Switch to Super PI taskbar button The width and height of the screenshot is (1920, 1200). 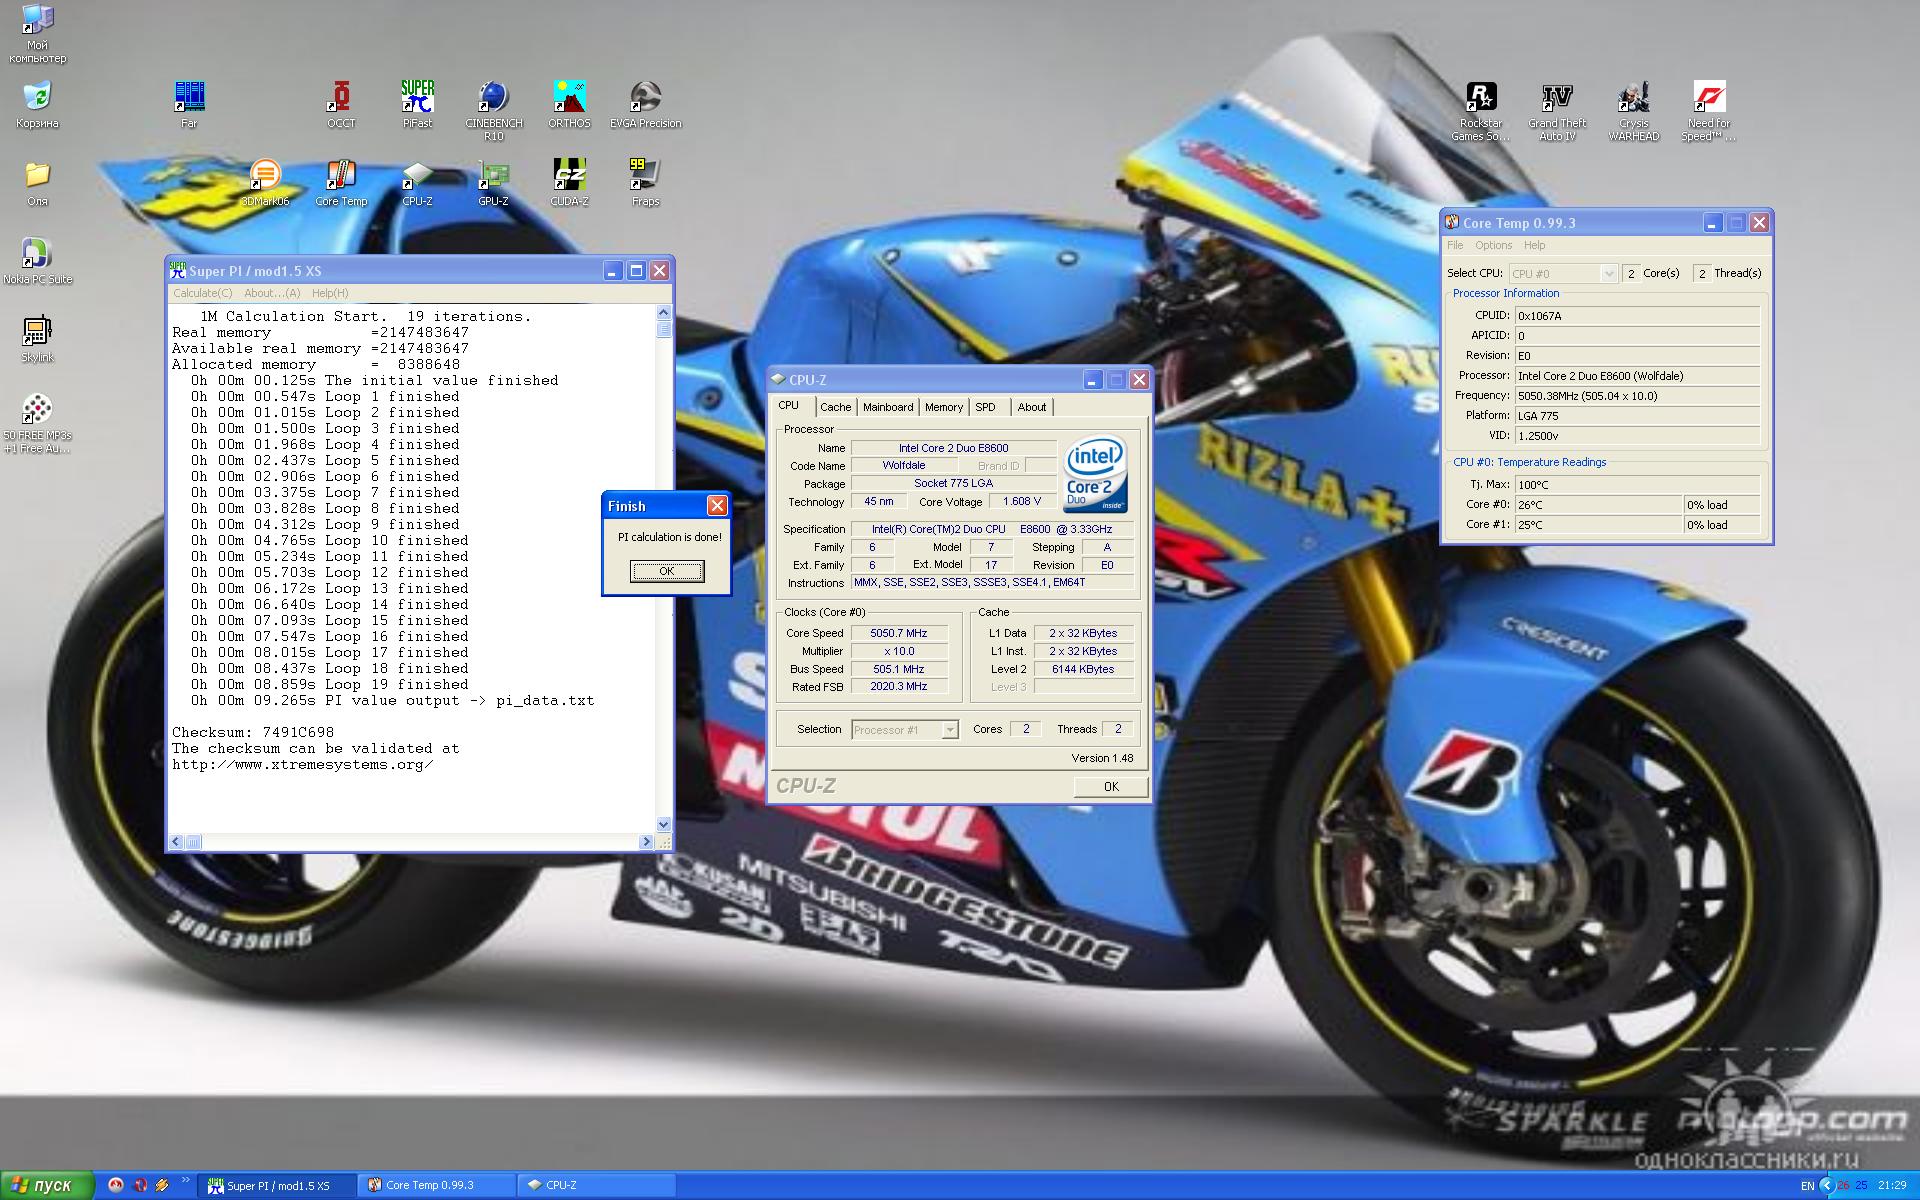tap(277, 1186)
